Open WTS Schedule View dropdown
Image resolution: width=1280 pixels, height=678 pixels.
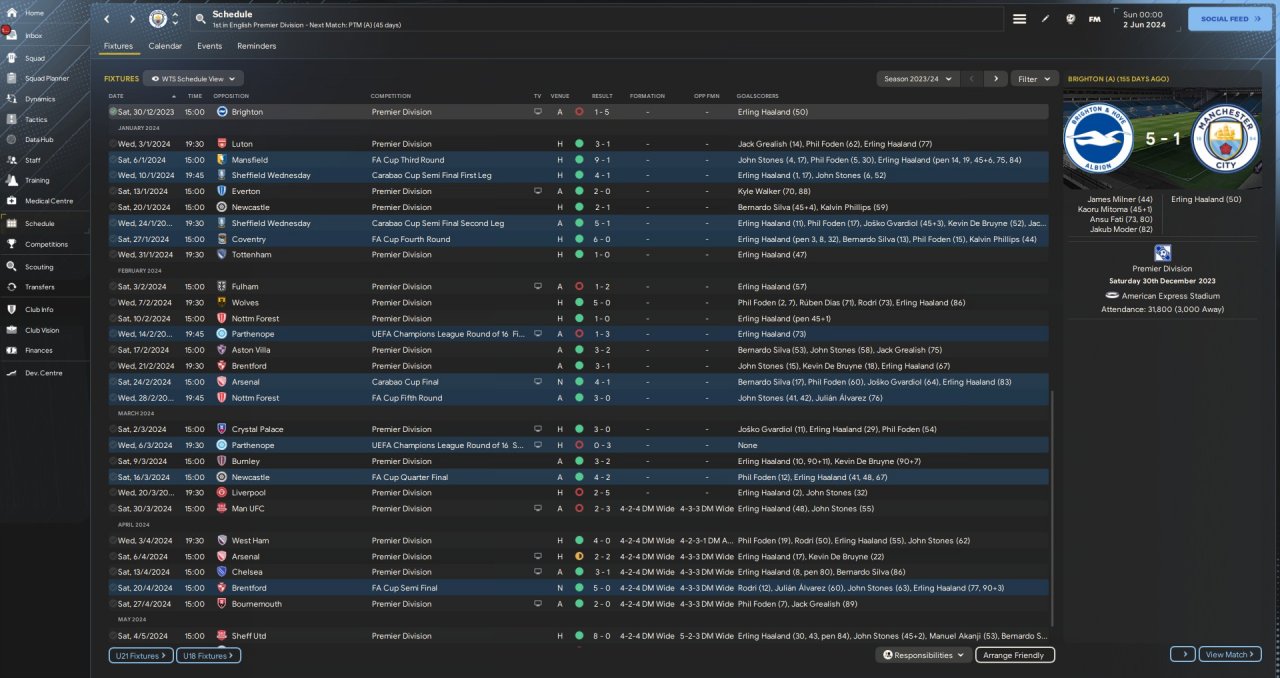point(193,78)
